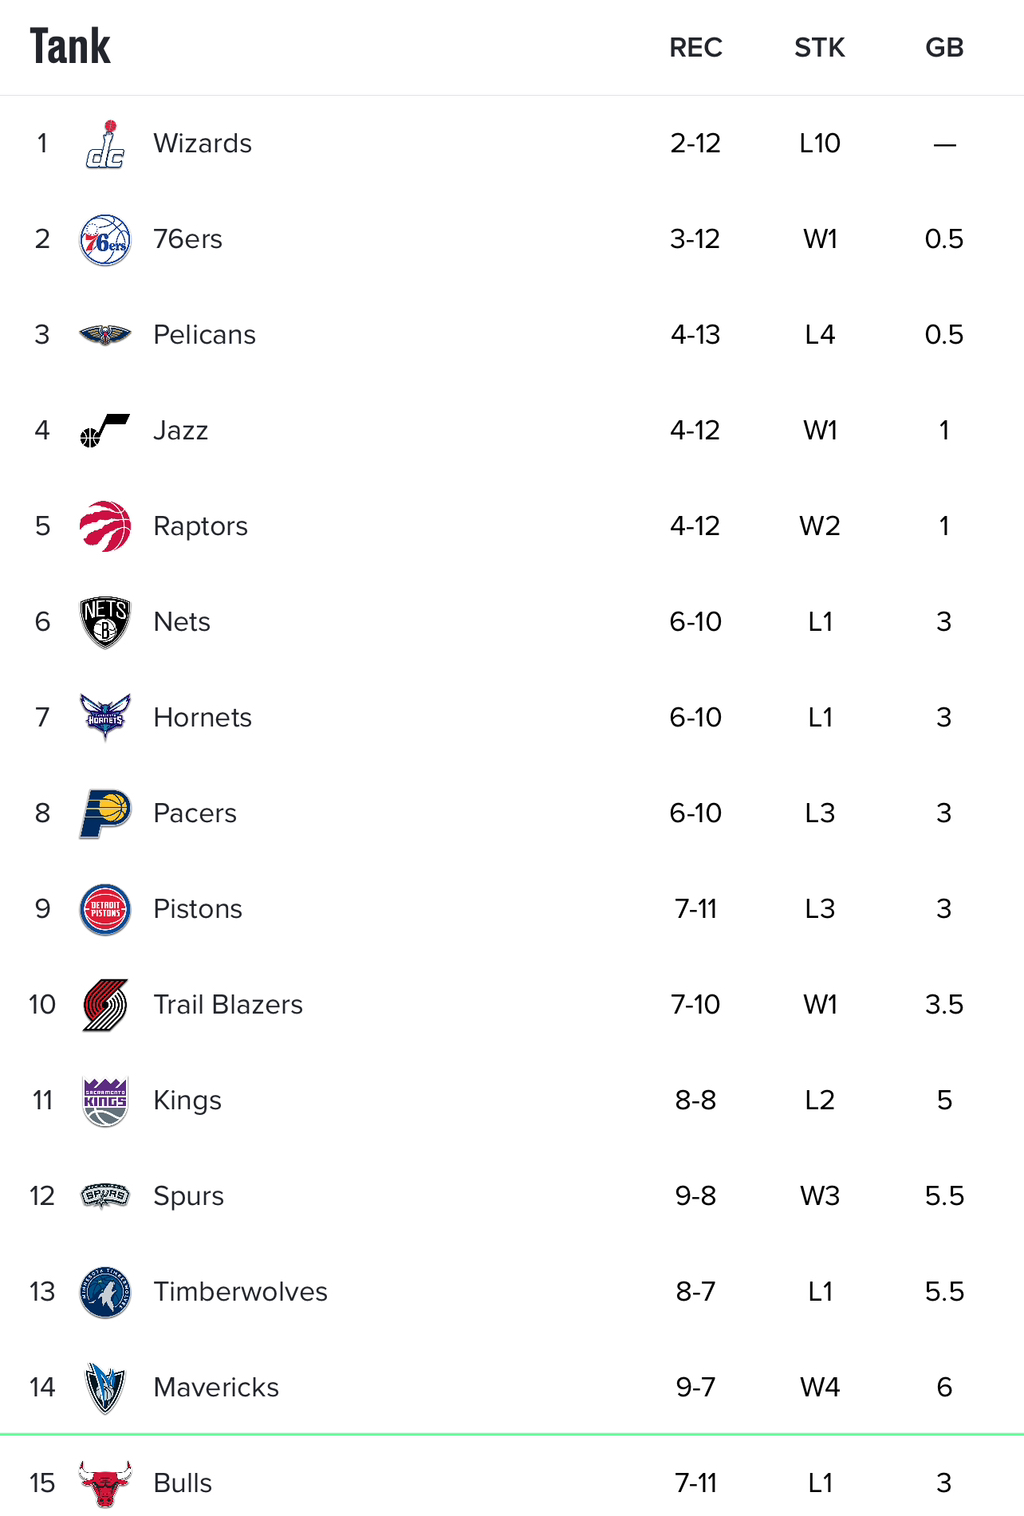Tap the Nets shield logo
Image resolution: width=1024 pixels, height=1516 pixels.
pyautogui.click(x=105, y=622)
